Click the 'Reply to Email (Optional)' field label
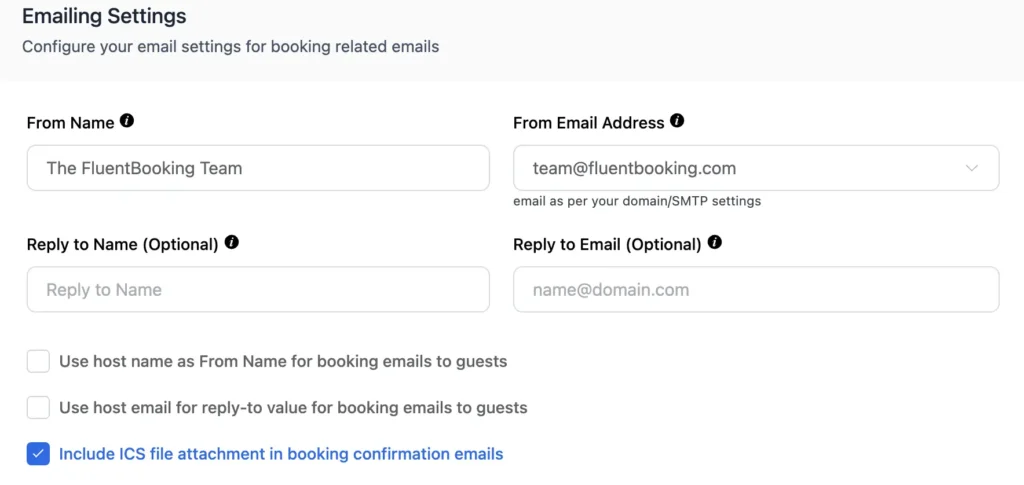Viewport: 1024px width, 485px height. (607, 244)
